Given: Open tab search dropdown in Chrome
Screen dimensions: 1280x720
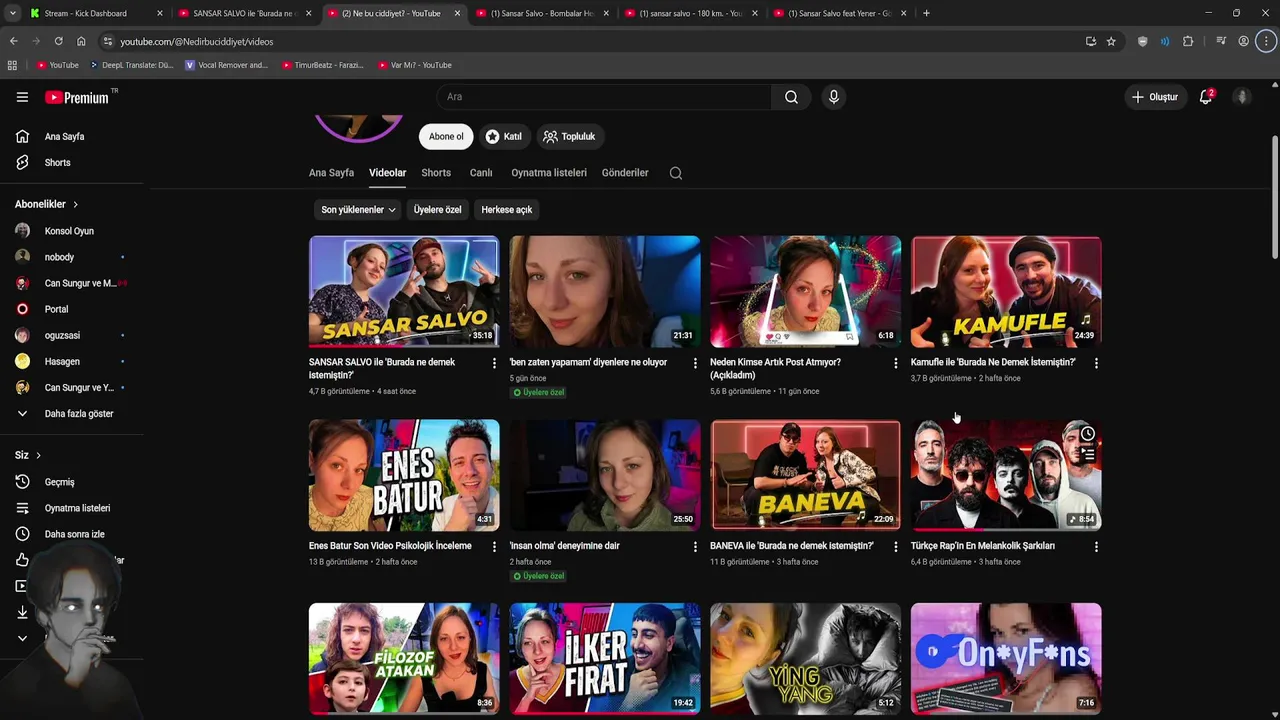Looking at the screenshot, I should pyautogui.click(x=12, y=13).
